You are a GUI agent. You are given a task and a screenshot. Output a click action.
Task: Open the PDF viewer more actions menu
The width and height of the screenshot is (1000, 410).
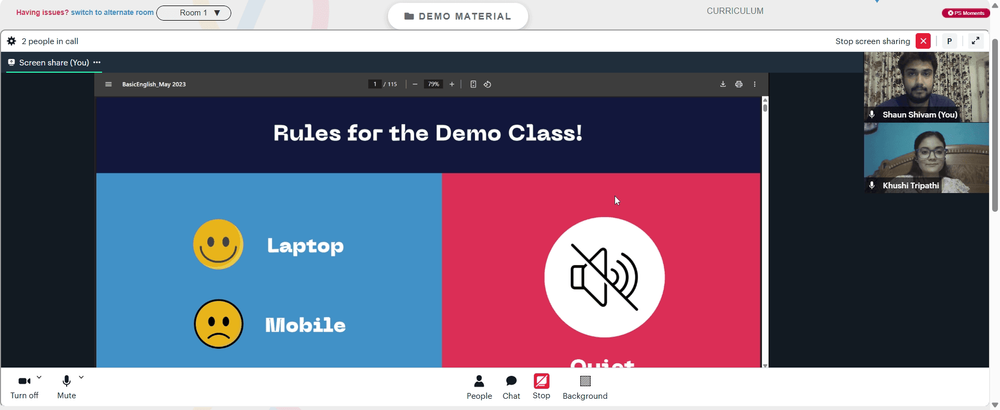pyautogui.click(x=754, y=84)
